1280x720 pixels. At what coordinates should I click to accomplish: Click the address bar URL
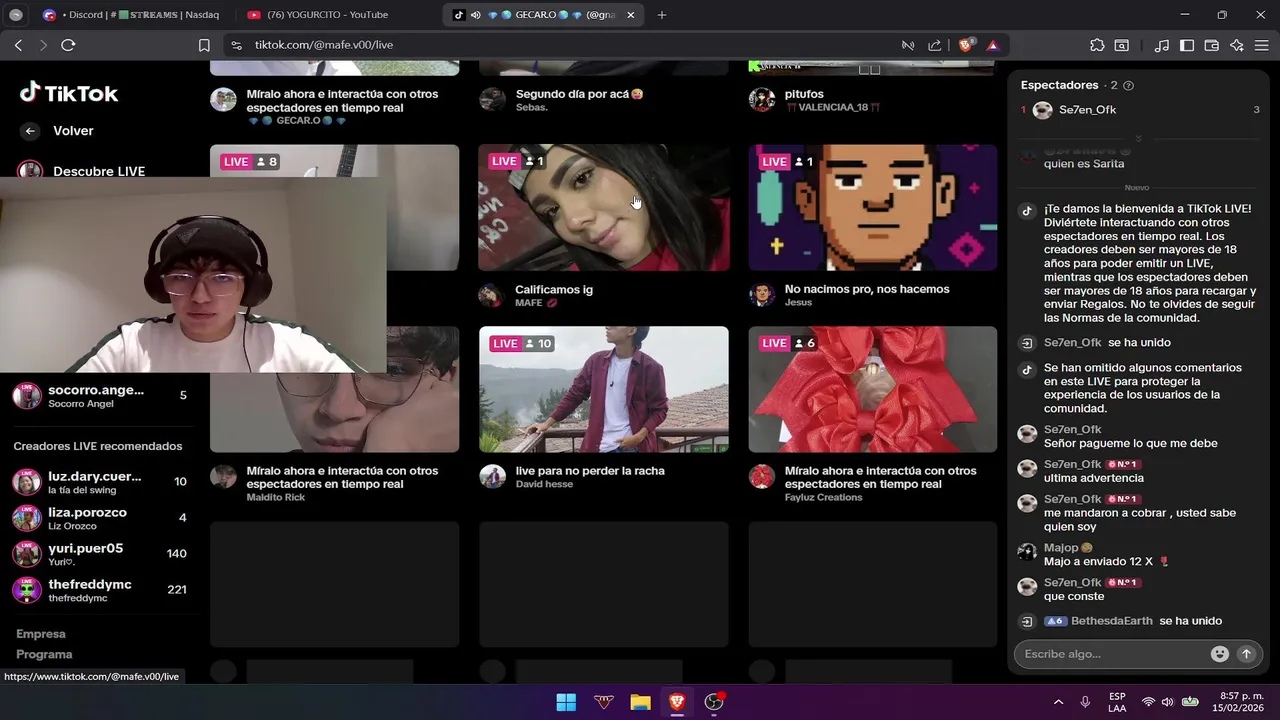click(323, 45)
